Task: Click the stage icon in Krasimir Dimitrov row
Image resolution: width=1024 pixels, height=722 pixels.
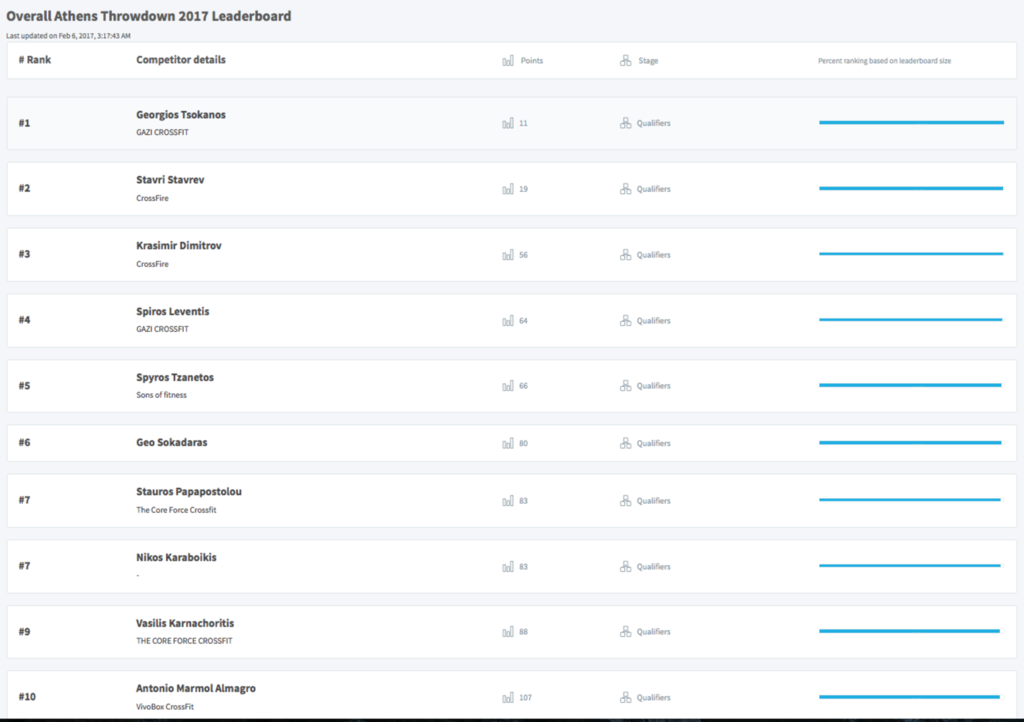Action: tap(625, 255)
